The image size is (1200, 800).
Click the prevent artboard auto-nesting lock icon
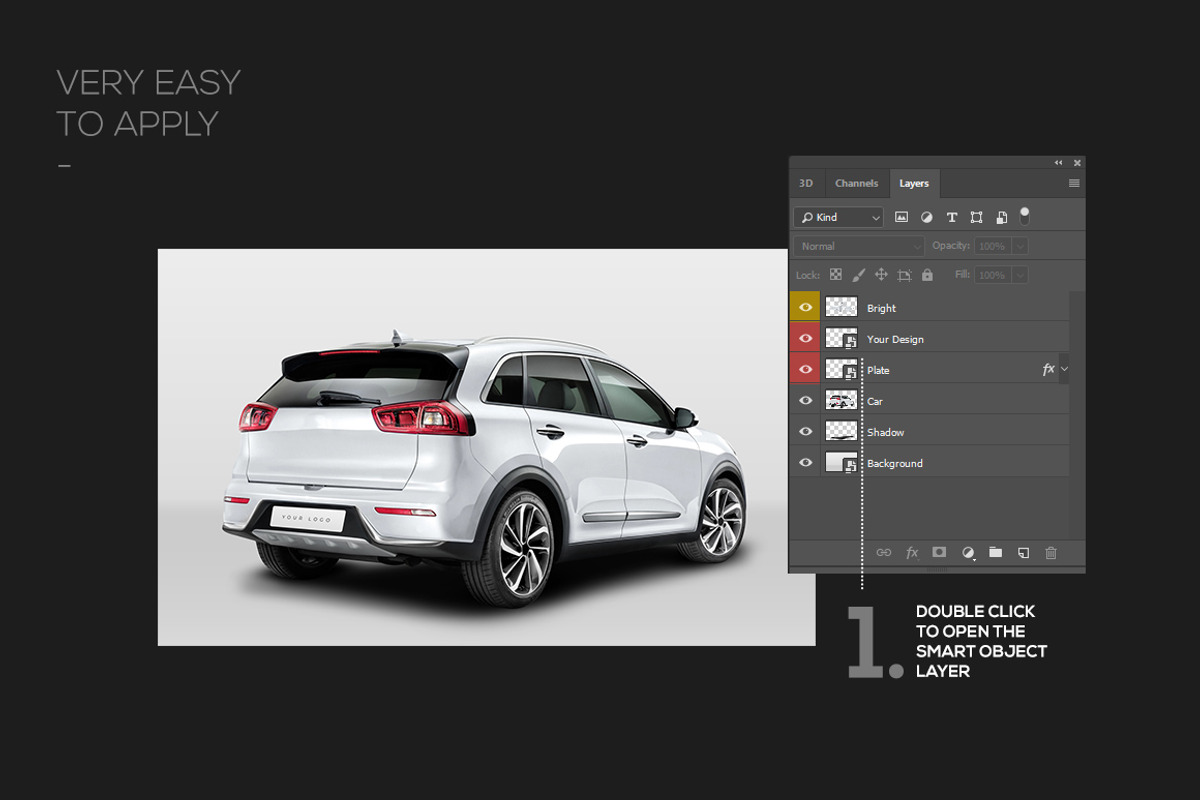click(904, 274)
